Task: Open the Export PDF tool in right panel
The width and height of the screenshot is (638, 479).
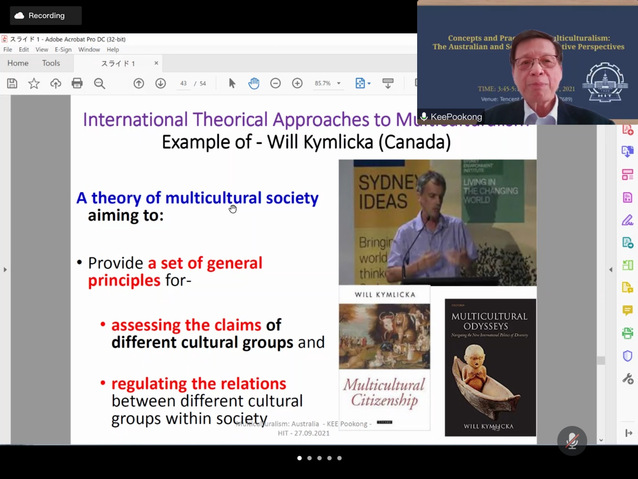Action: (627, 152)
